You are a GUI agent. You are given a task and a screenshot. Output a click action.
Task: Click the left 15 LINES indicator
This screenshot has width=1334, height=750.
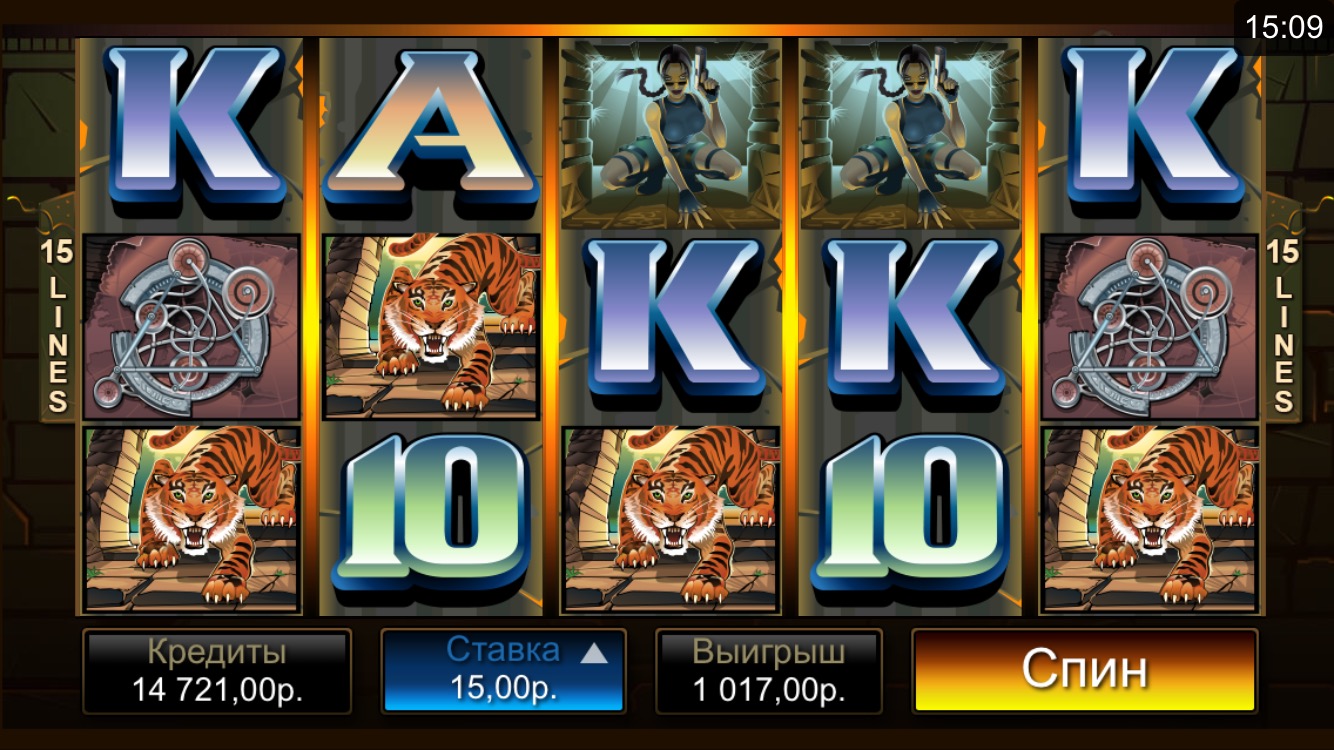pos(58,325)
